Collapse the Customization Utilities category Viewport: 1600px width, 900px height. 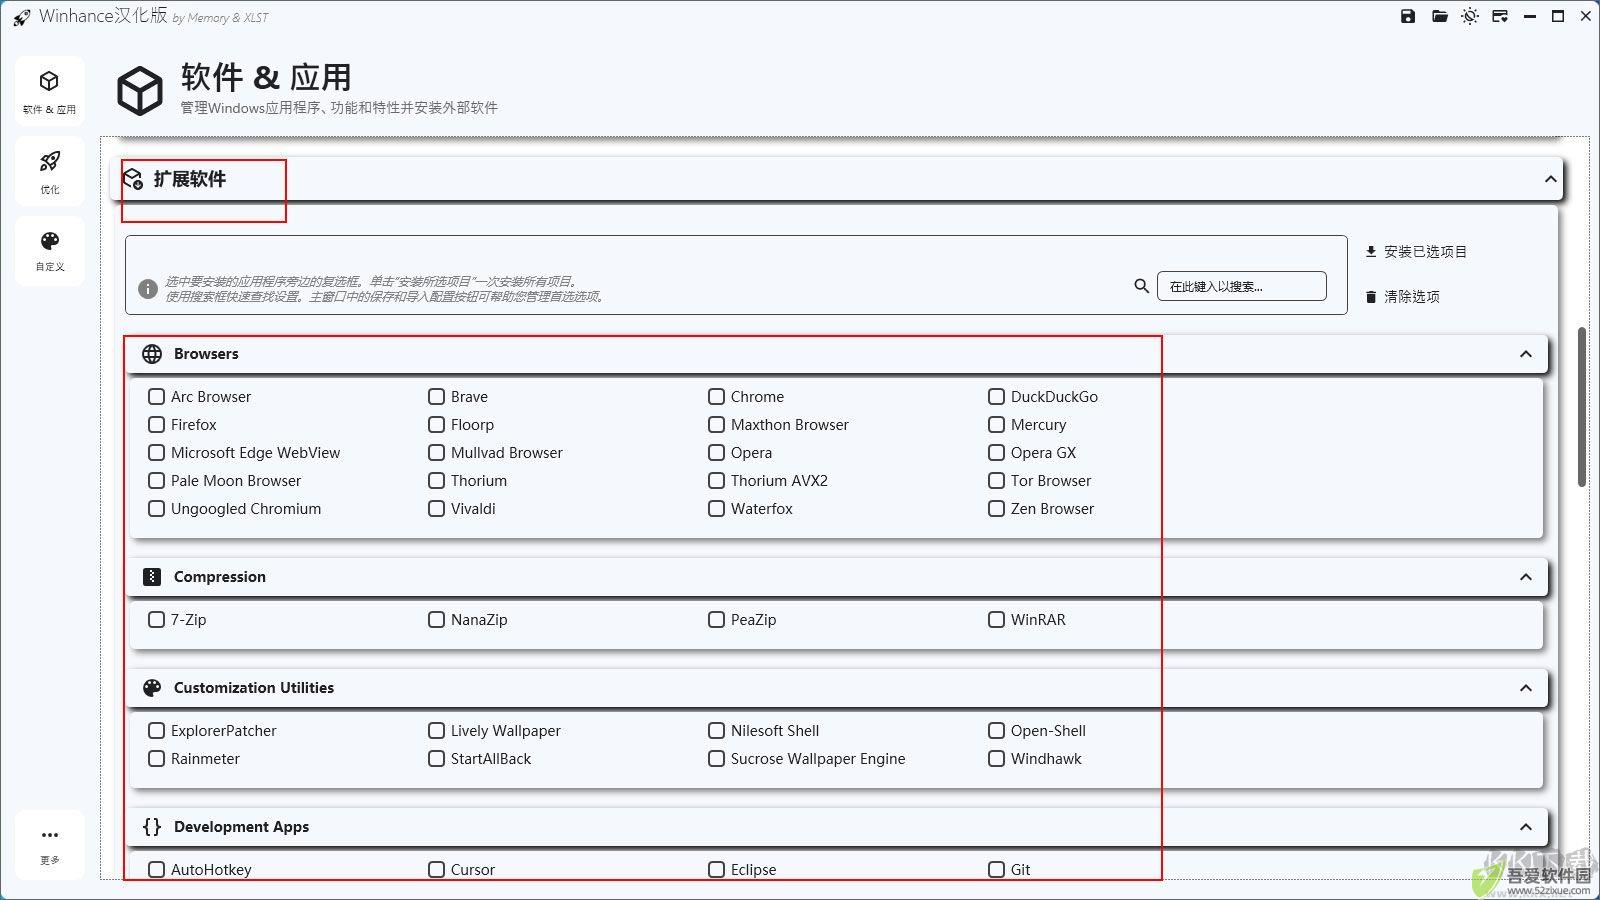(x=1525, y=688)
